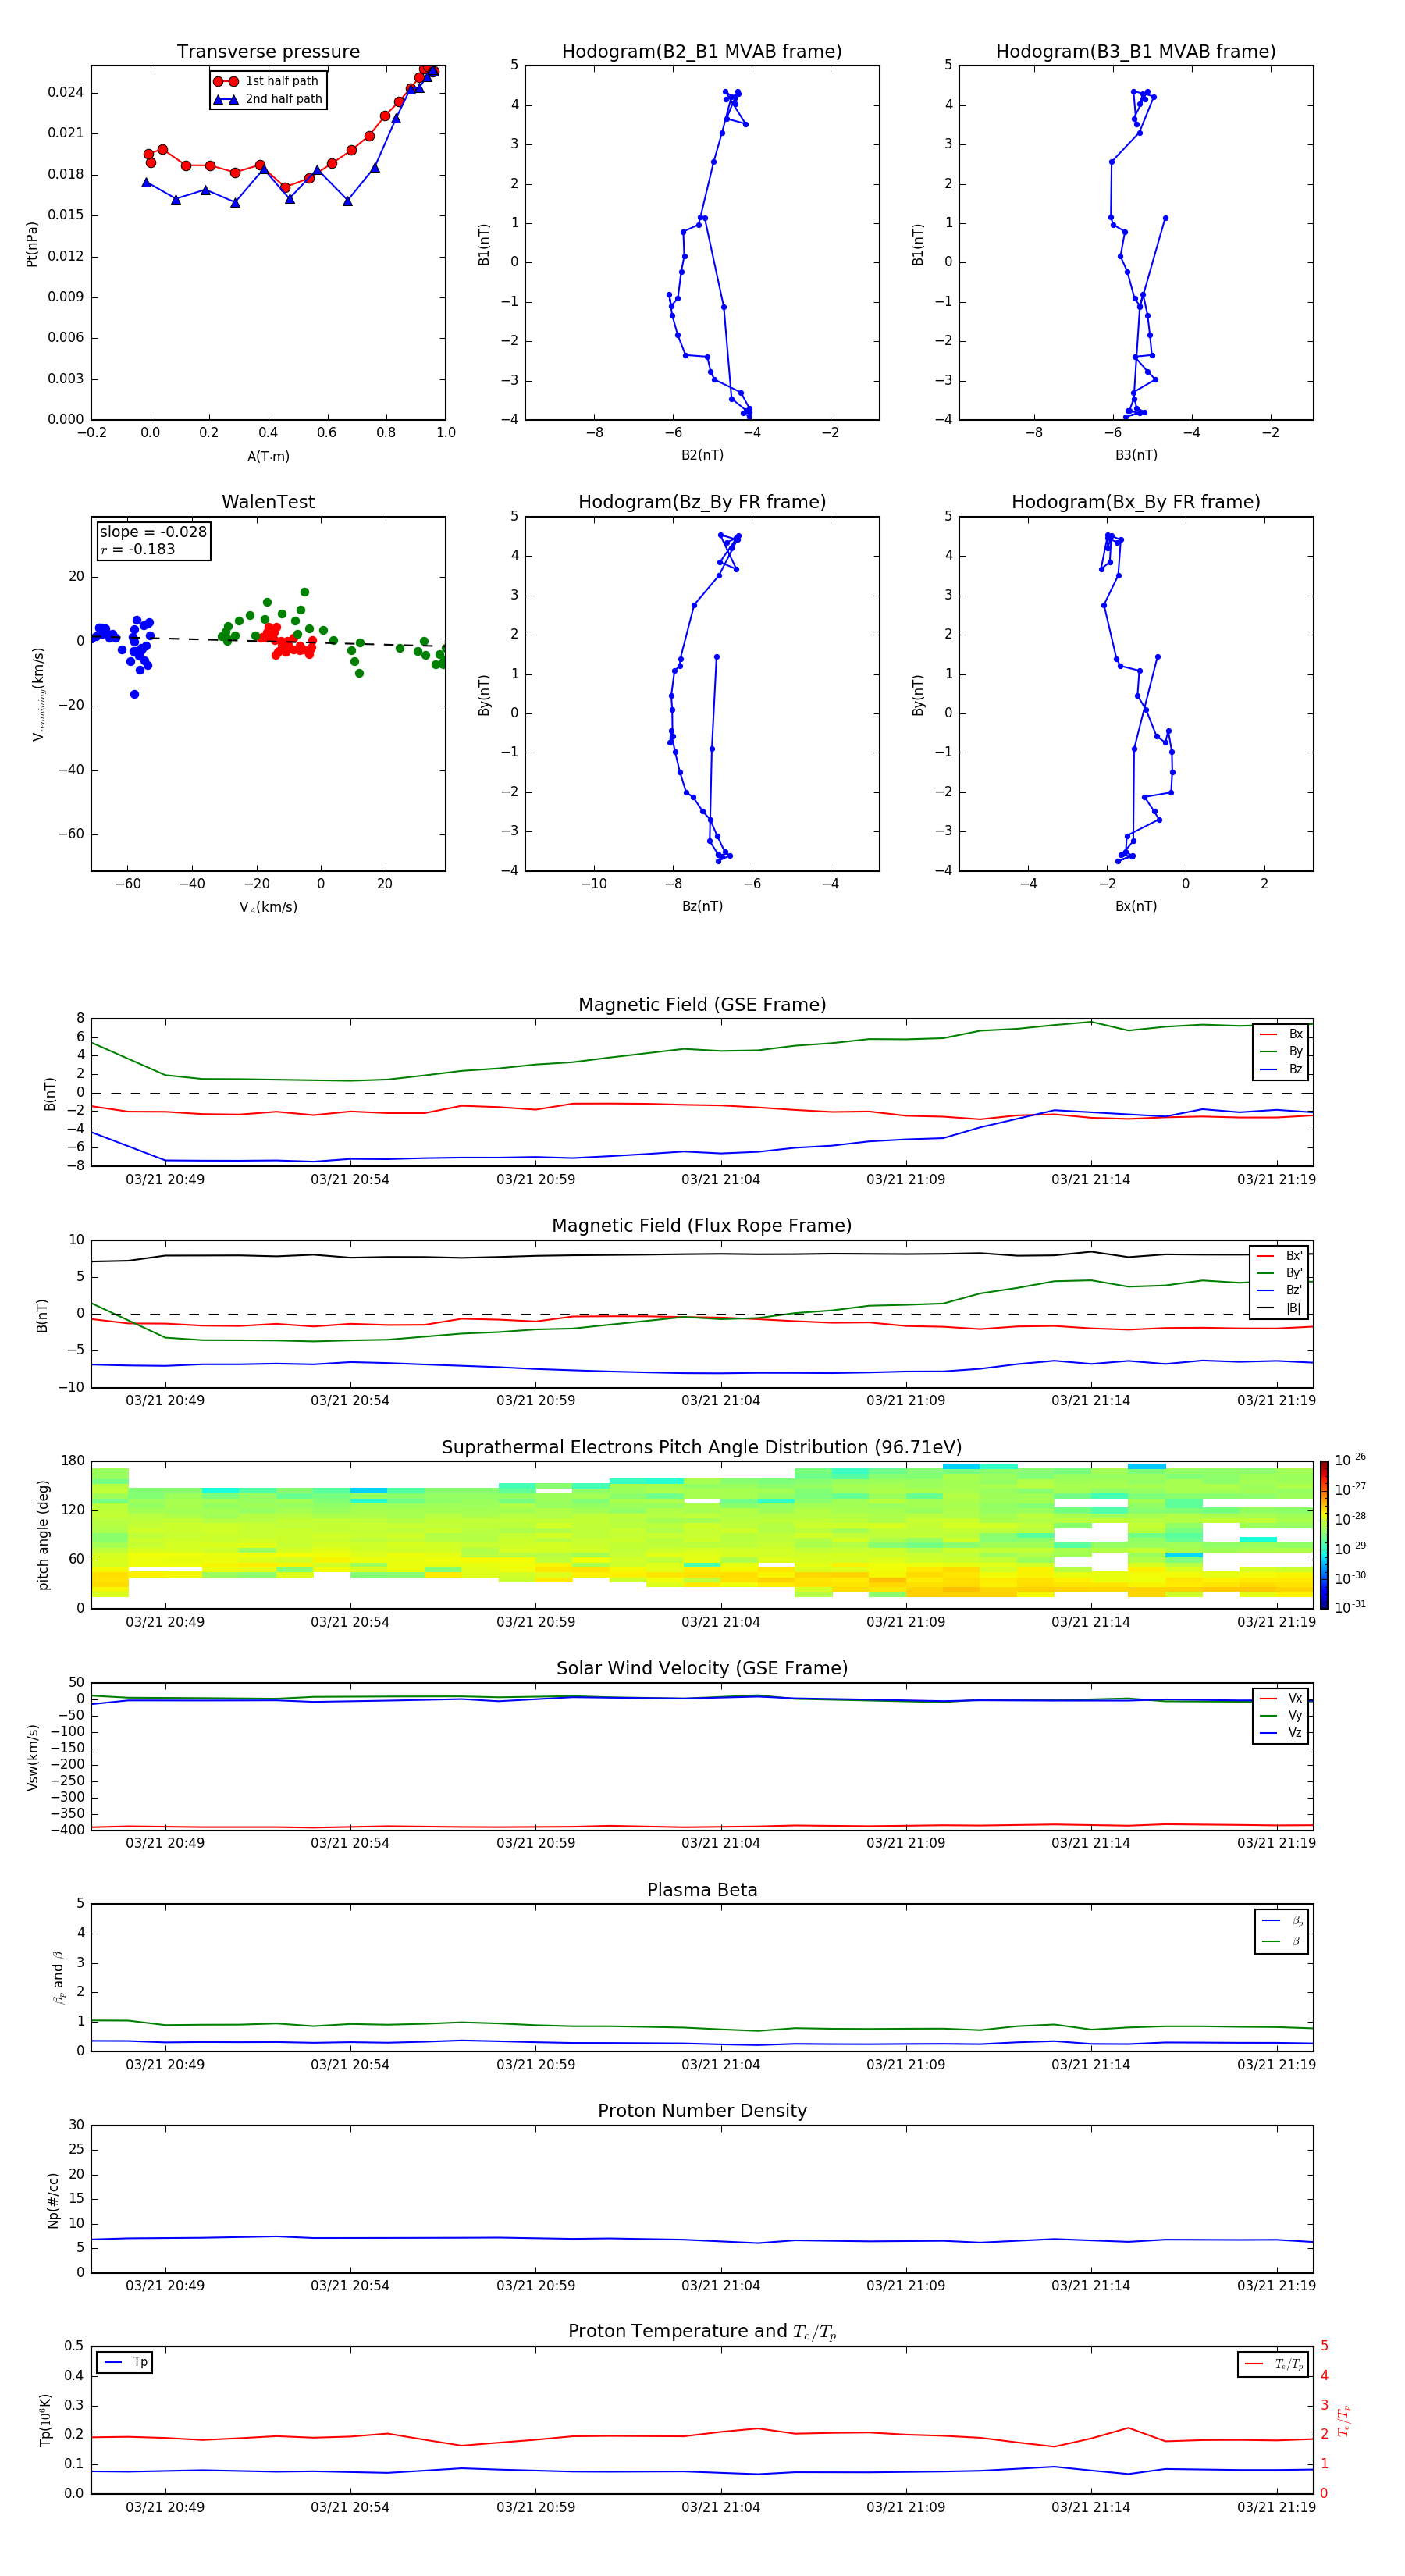Click the first red circle of 1st half path
Viewport: 1405px width, 2576px height.
tap(148, 154)
